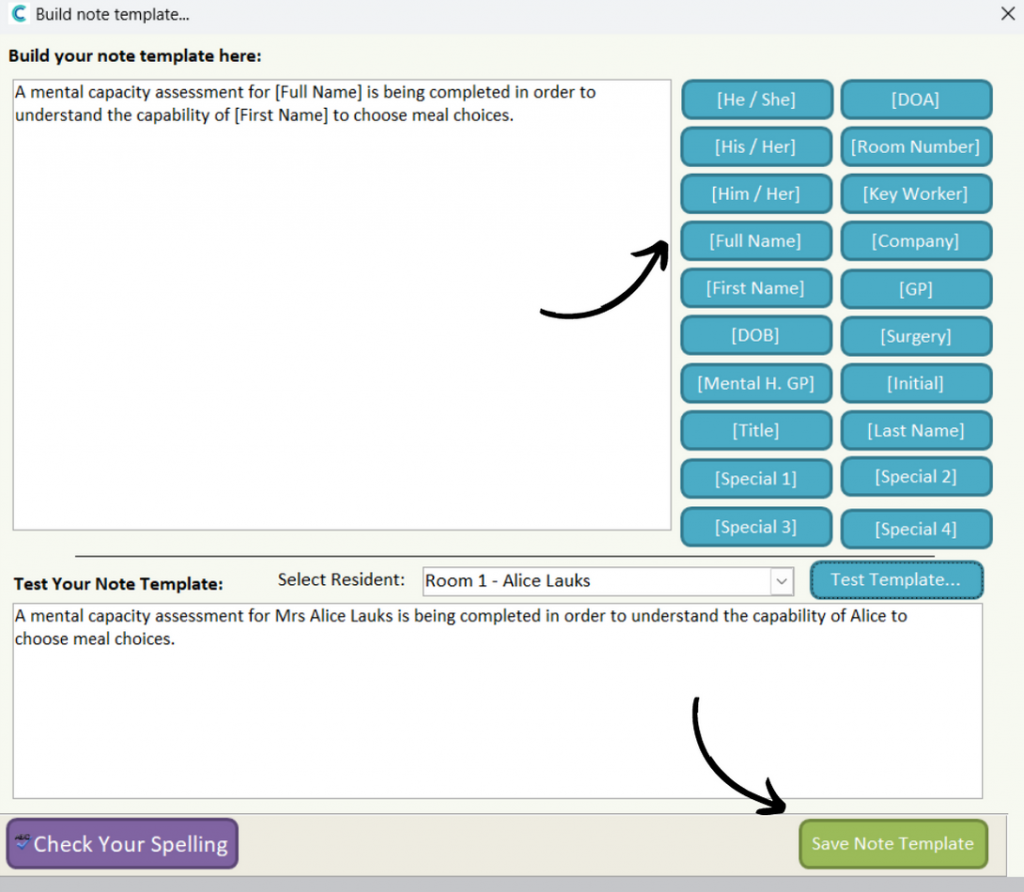
Task: Insert the [Special 2] placeholder
Action: point(916,477)
